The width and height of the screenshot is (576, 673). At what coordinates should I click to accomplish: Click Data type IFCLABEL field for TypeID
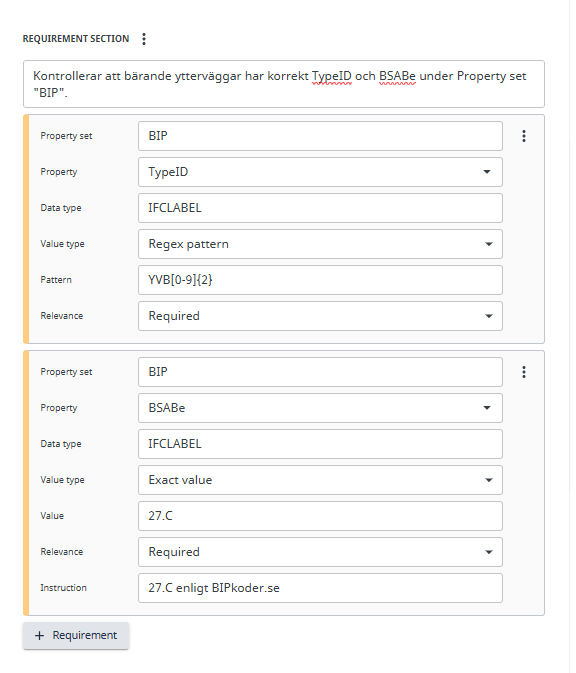(x=320, y=208)
